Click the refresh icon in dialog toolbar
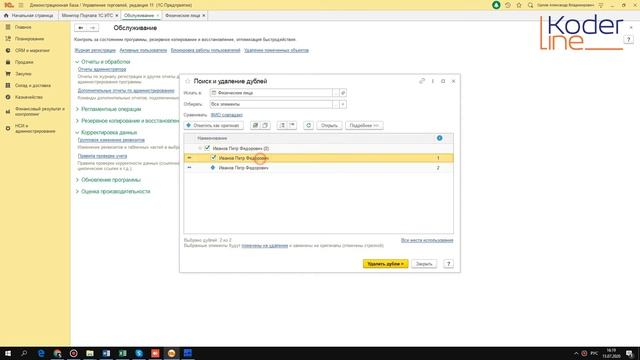Image resolution: width=640 pixels, height=360 pixels. (309, 125)
